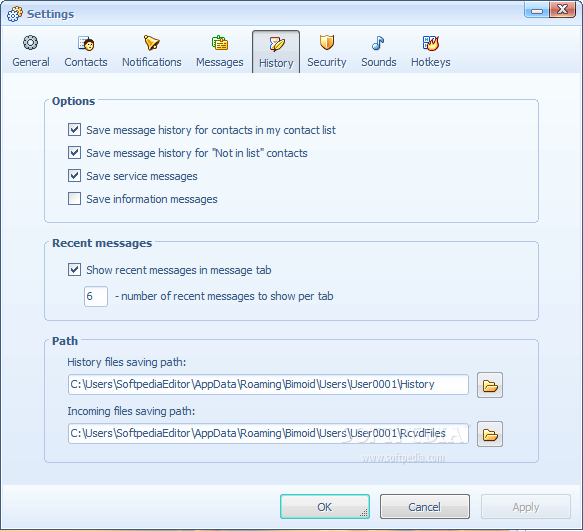Open Notifications bell icon
The width and height of the screenshot is (583, 531).
pos(151,43)
